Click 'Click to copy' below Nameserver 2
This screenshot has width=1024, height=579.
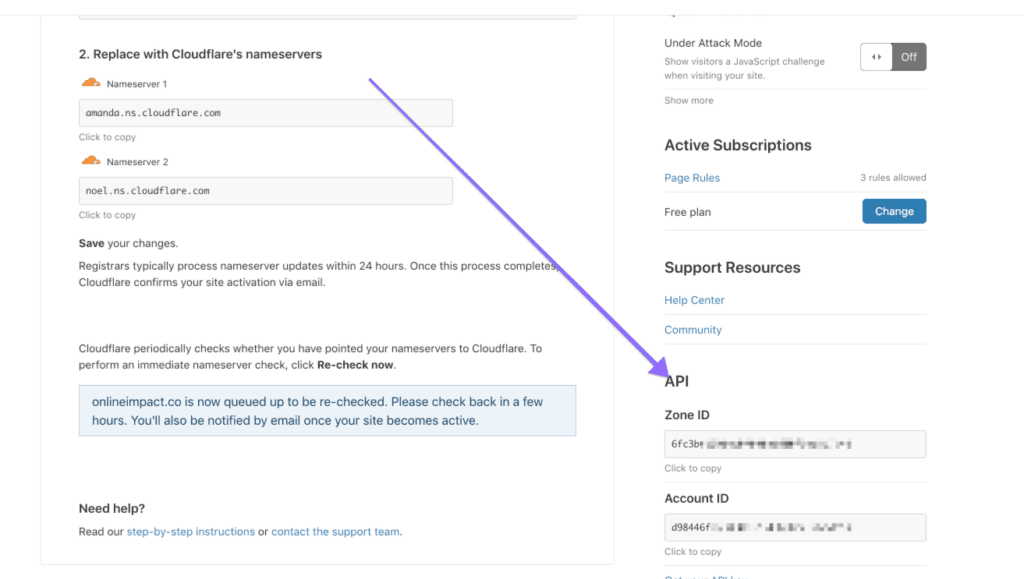click(x=107, y=215)
